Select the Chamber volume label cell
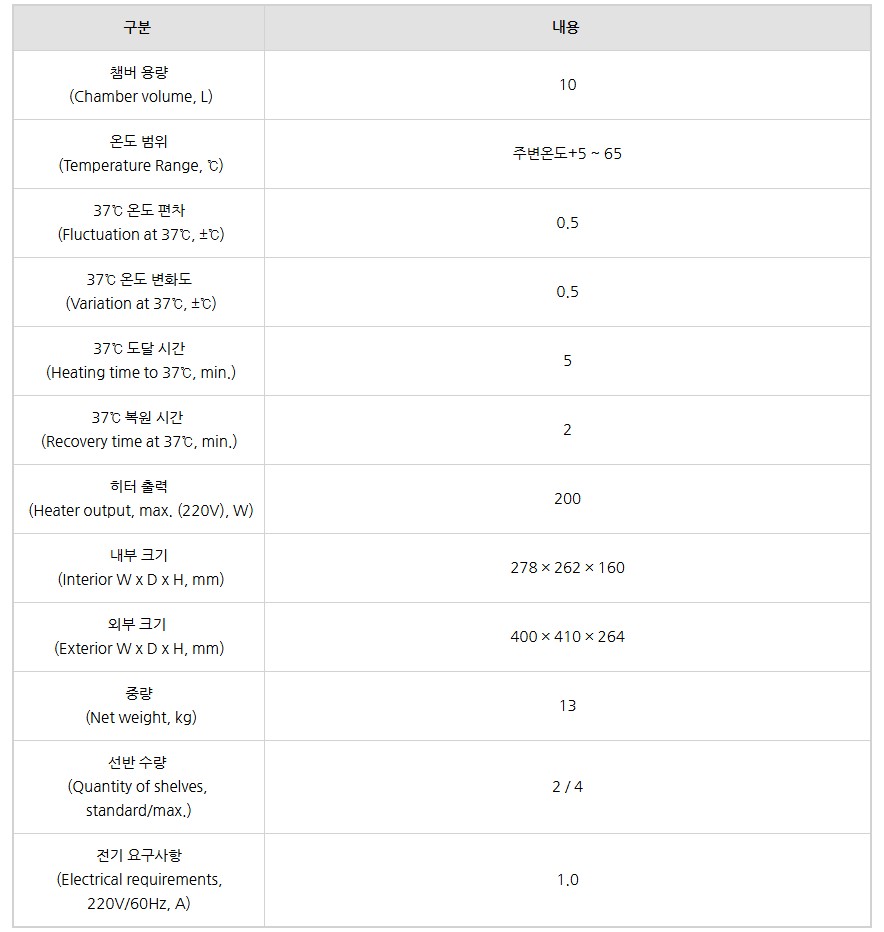 point(140,85)
